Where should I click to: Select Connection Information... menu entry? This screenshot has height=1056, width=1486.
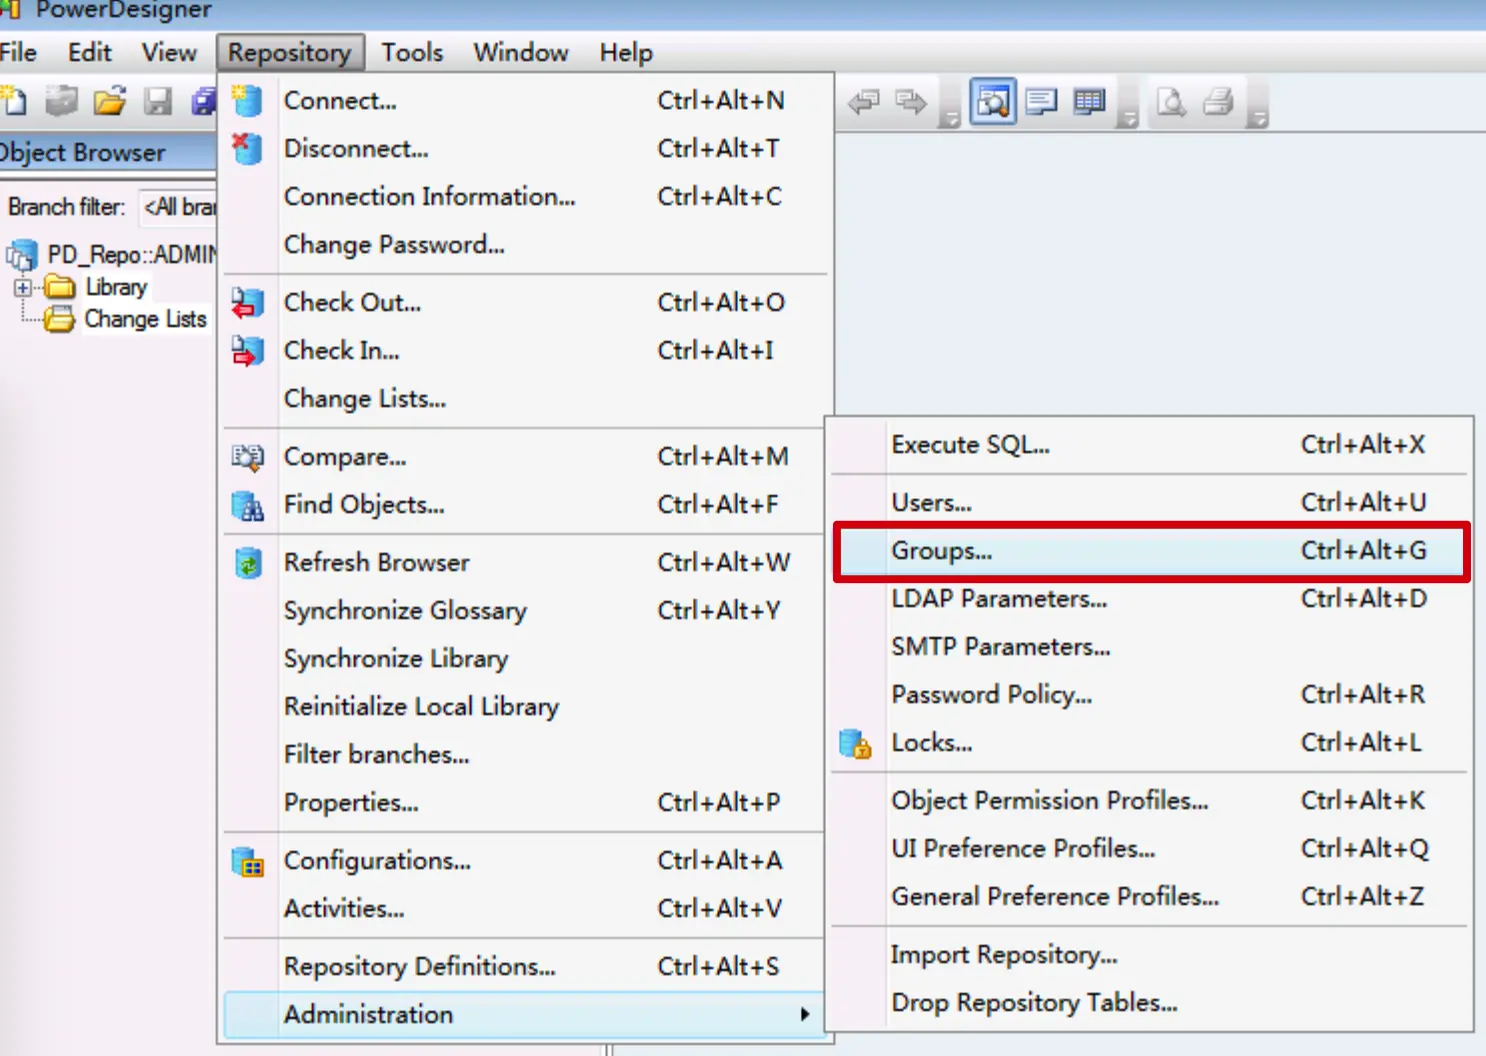[x=526, y=196]
